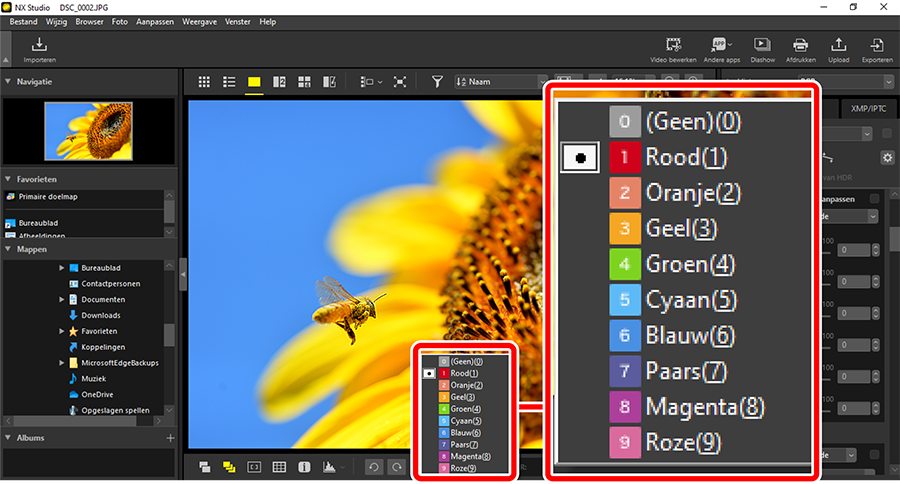This screenshot has height=484, width=900.
Task: Select the Downloads folder
Action: coord(100,315)
